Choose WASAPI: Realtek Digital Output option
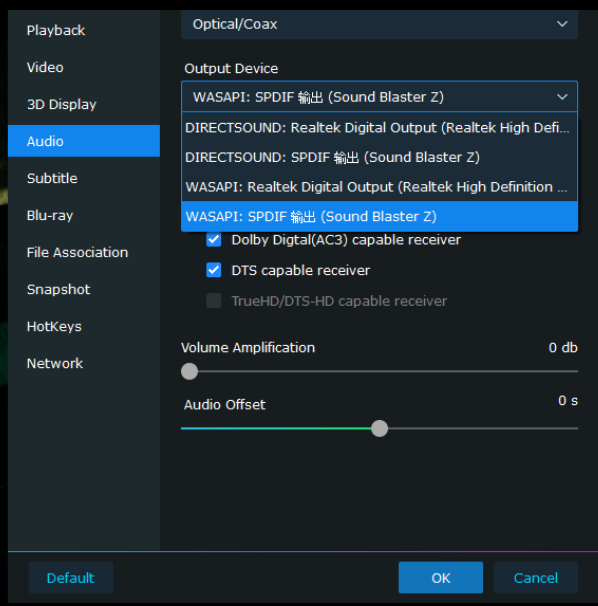Viewport: 598px width, 606px height. tap(379, 187)
